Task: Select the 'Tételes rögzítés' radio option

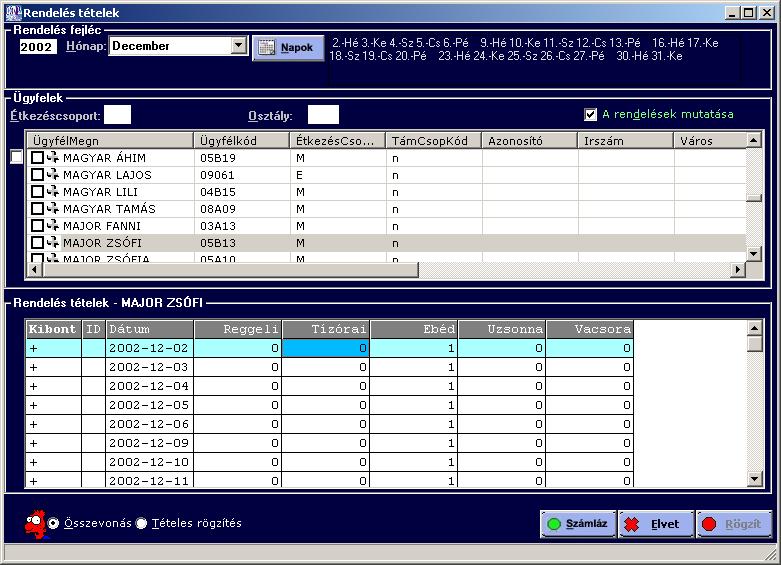Action: (x=141, y=523)
